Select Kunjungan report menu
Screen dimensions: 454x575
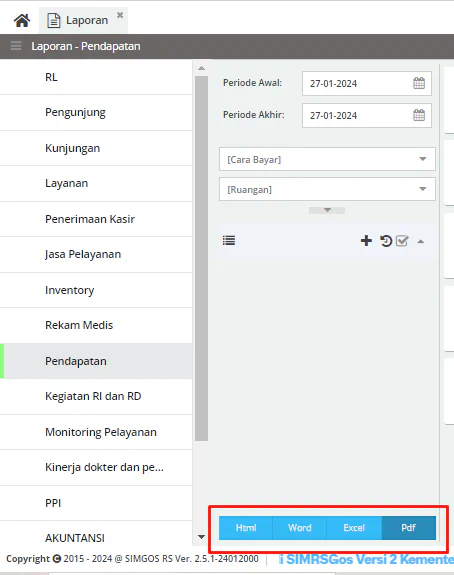96,148
